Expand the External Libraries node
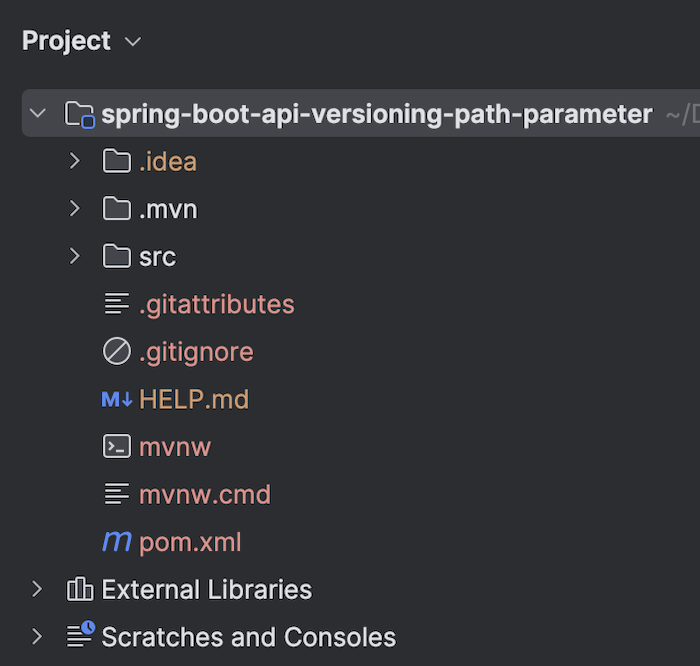This screenshot has width=700, height=666. [38, 590]
